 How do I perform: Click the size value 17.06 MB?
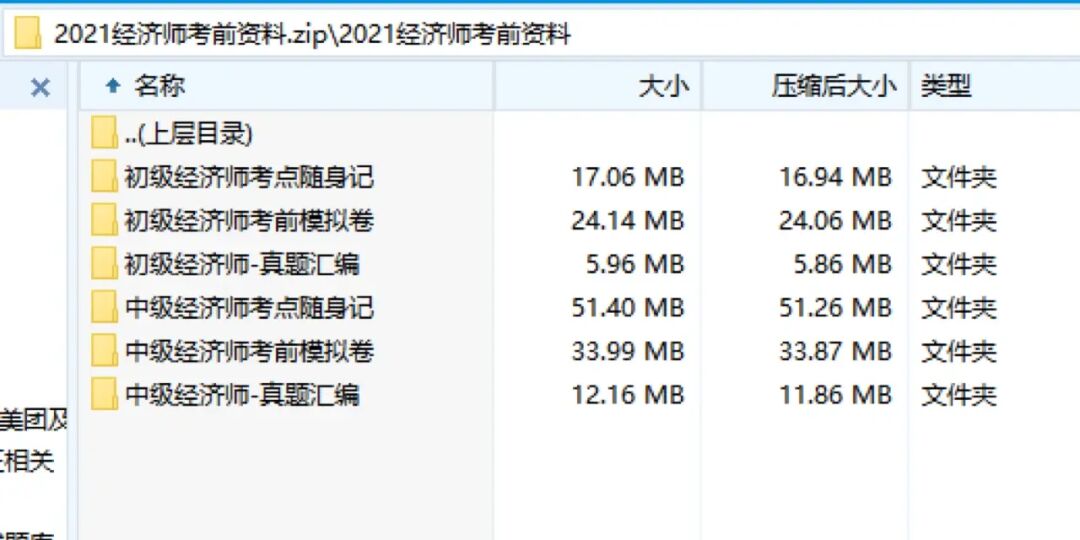click(x=627, y=178)
